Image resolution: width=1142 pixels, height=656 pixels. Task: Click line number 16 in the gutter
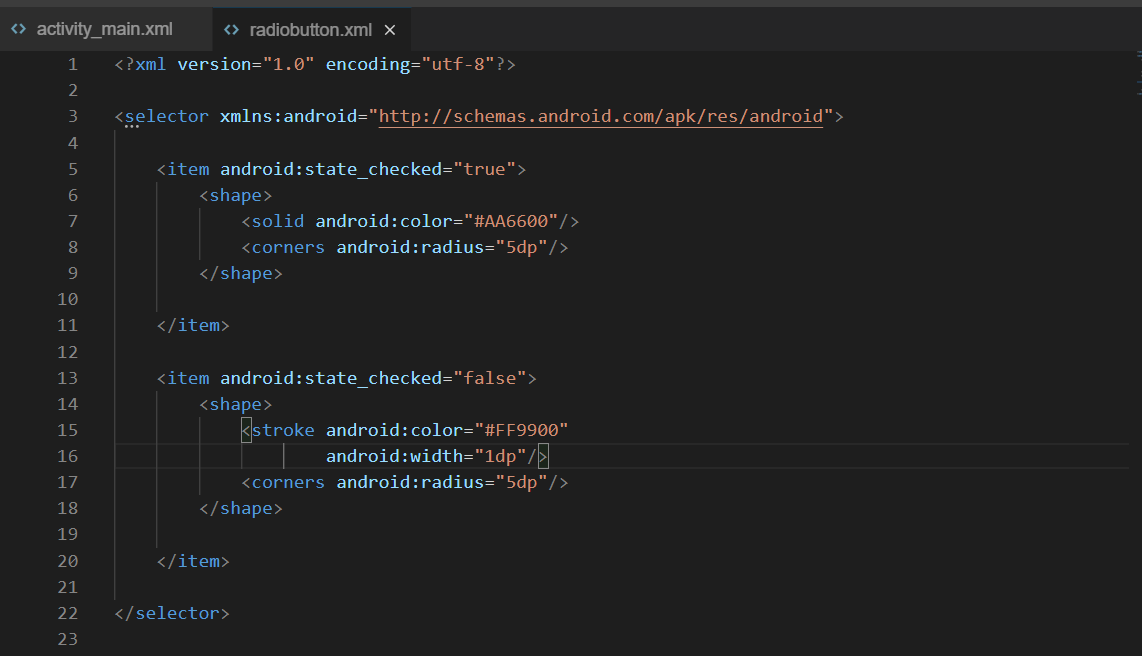pyautogui.click(x=68, y=457)
